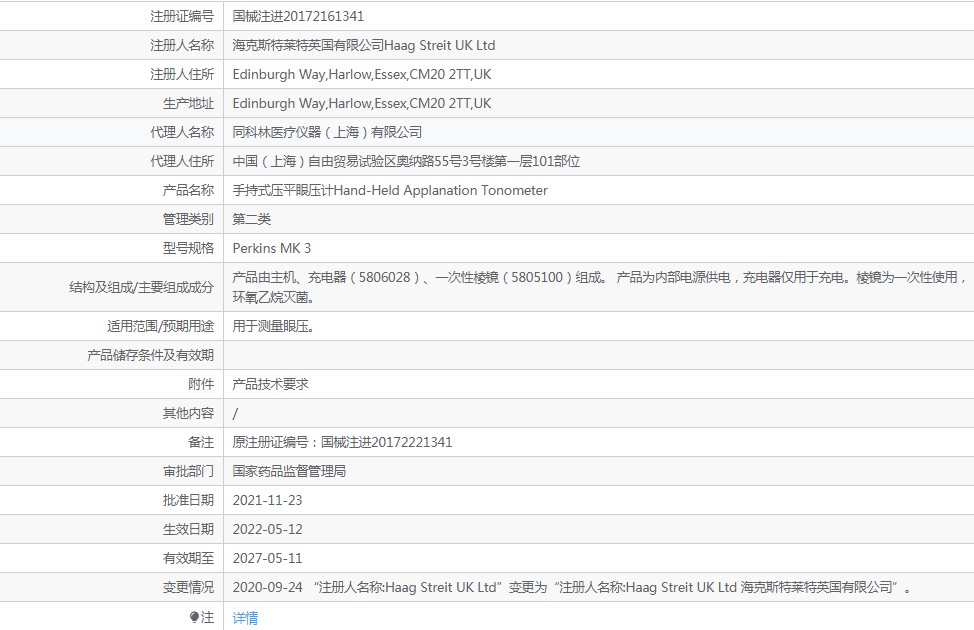The image size is (974, 630).
Task: Click the 附件 label
Action: click(x=201, y=385)
